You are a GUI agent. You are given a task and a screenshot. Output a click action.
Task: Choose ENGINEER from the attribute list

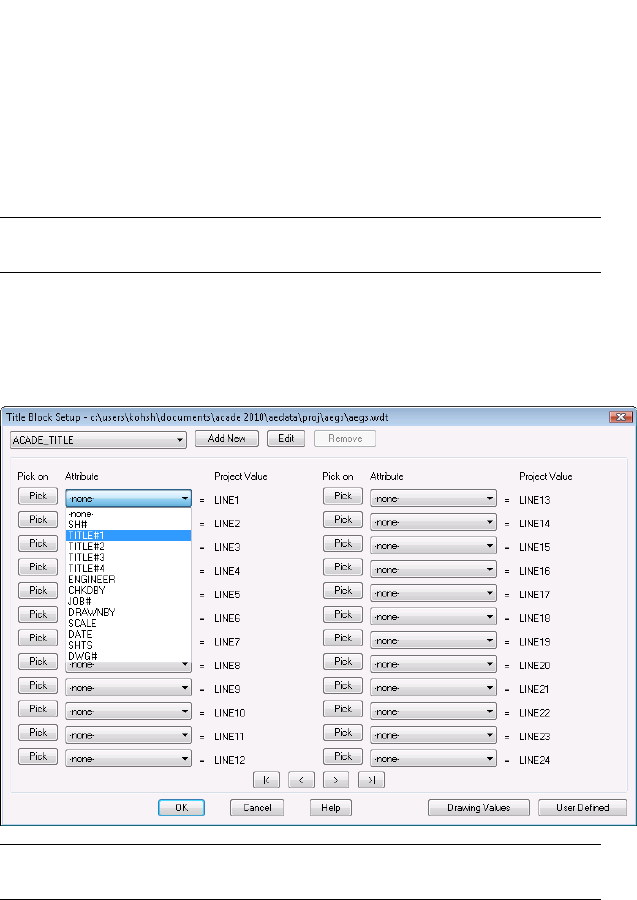[129, 579]
